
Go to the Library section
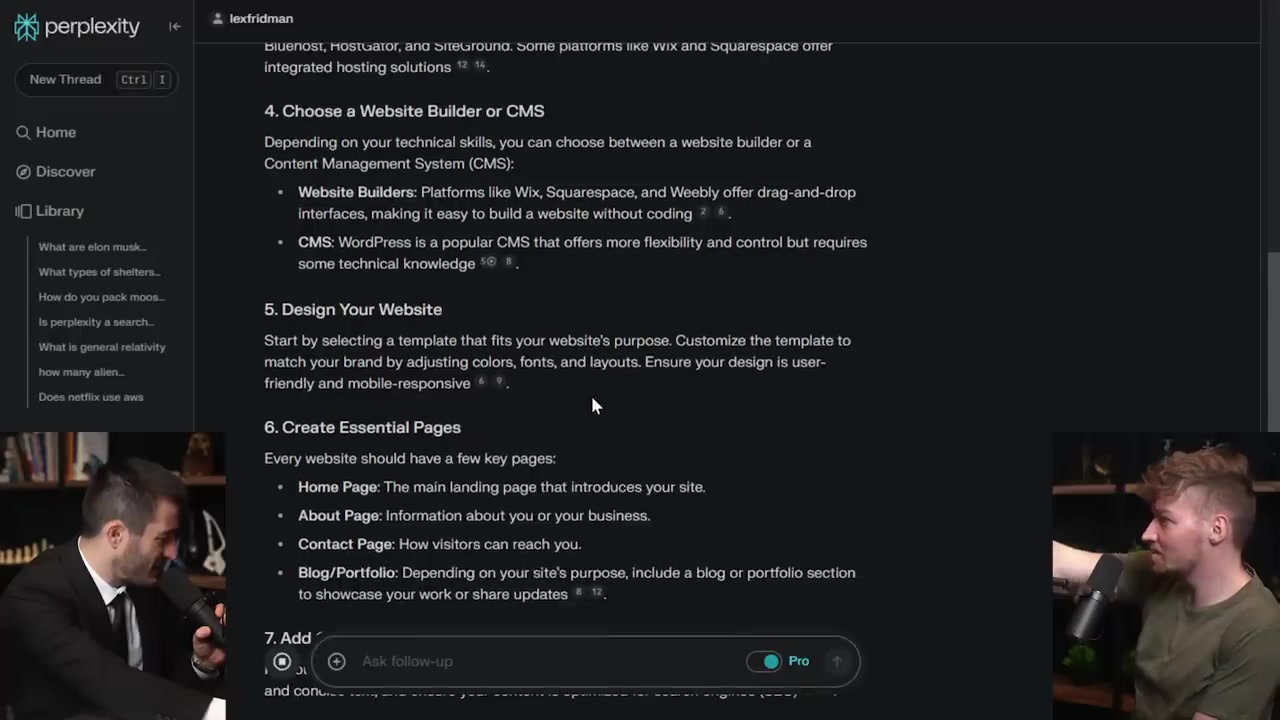(60, 211)
